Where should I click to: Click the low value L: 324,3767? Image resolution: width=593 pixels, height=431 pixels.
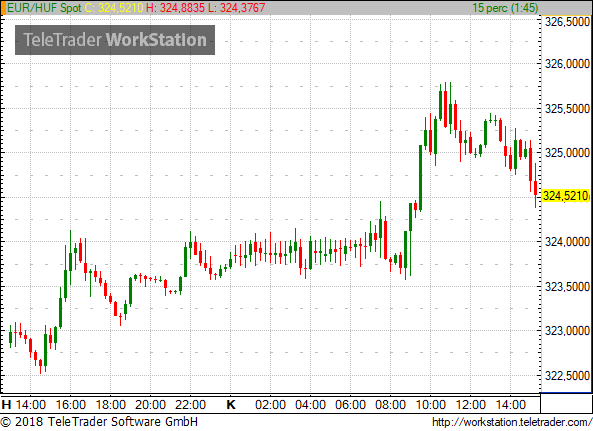[237, 8]
